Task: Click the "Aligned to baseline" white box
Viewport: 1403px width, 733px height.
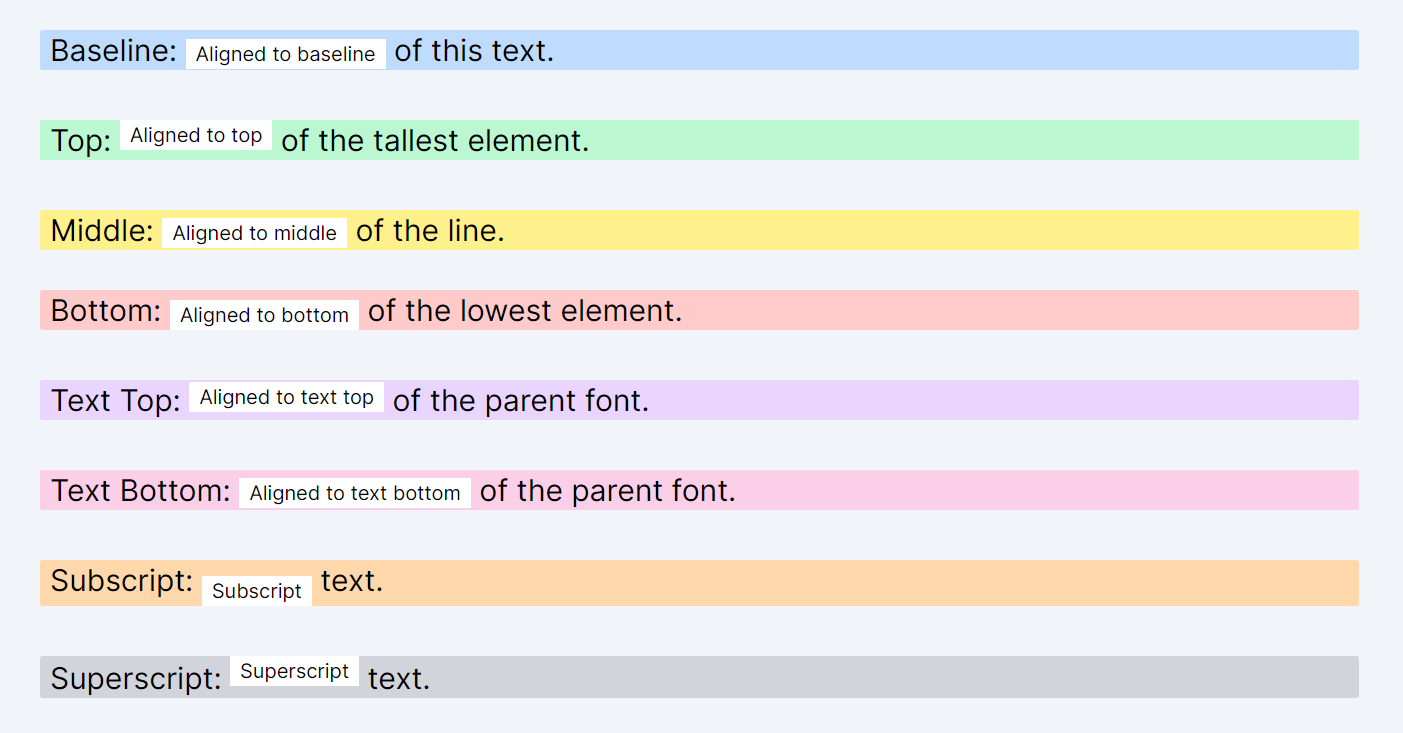Action: point(286,54)
